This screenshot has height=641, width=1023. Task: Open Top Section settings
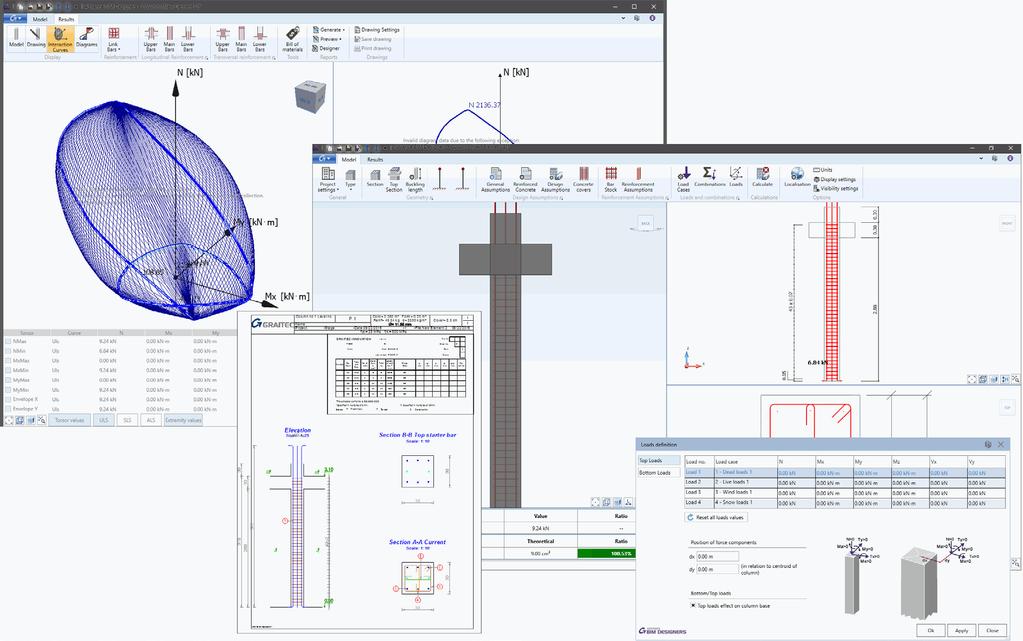pyautogui.click(x=394, y=180)
